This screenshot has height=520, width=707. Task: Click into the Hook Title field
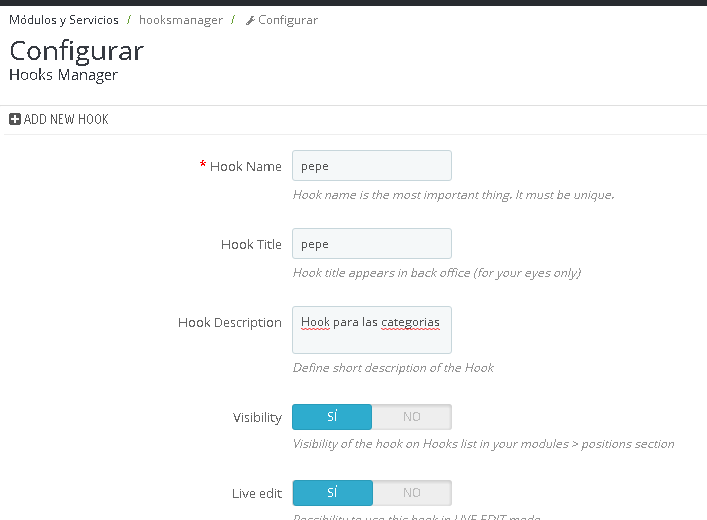pos(371,244)
